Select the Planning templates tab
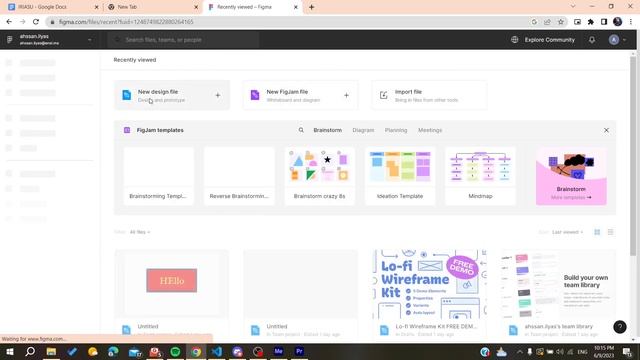 point(396,130)
